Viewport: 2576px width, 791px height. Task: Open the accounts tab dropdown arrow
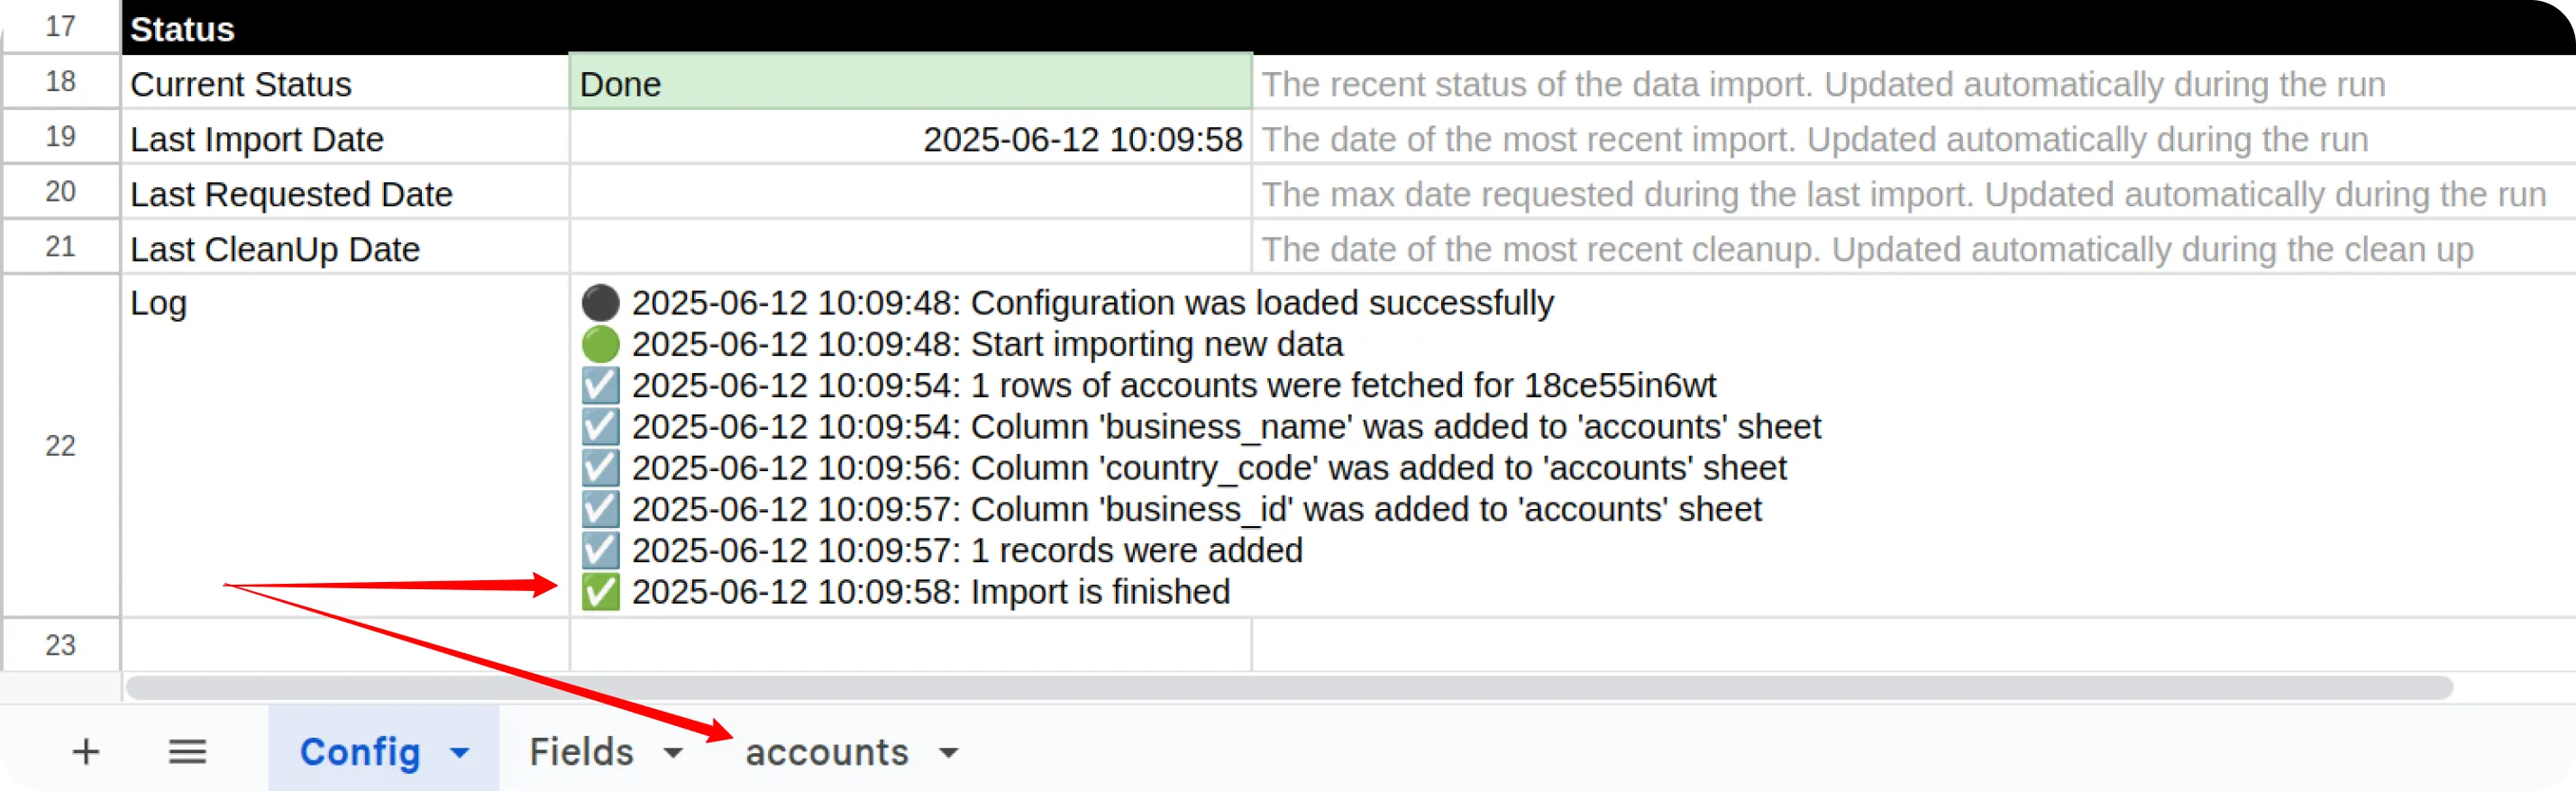pyautogui.click(x=949, y=752)
